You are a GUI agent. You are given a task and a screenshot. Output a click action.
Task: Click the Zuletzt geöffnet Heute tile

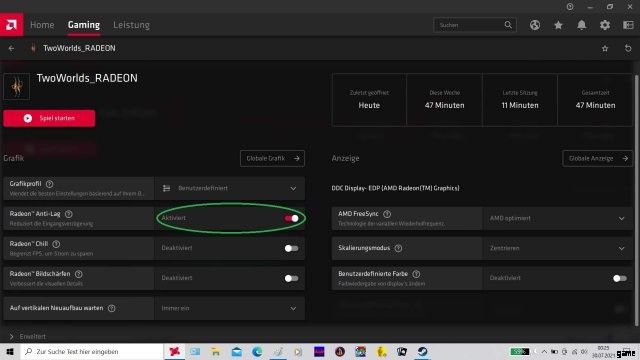pyautogui.click(x=369, y=100)
